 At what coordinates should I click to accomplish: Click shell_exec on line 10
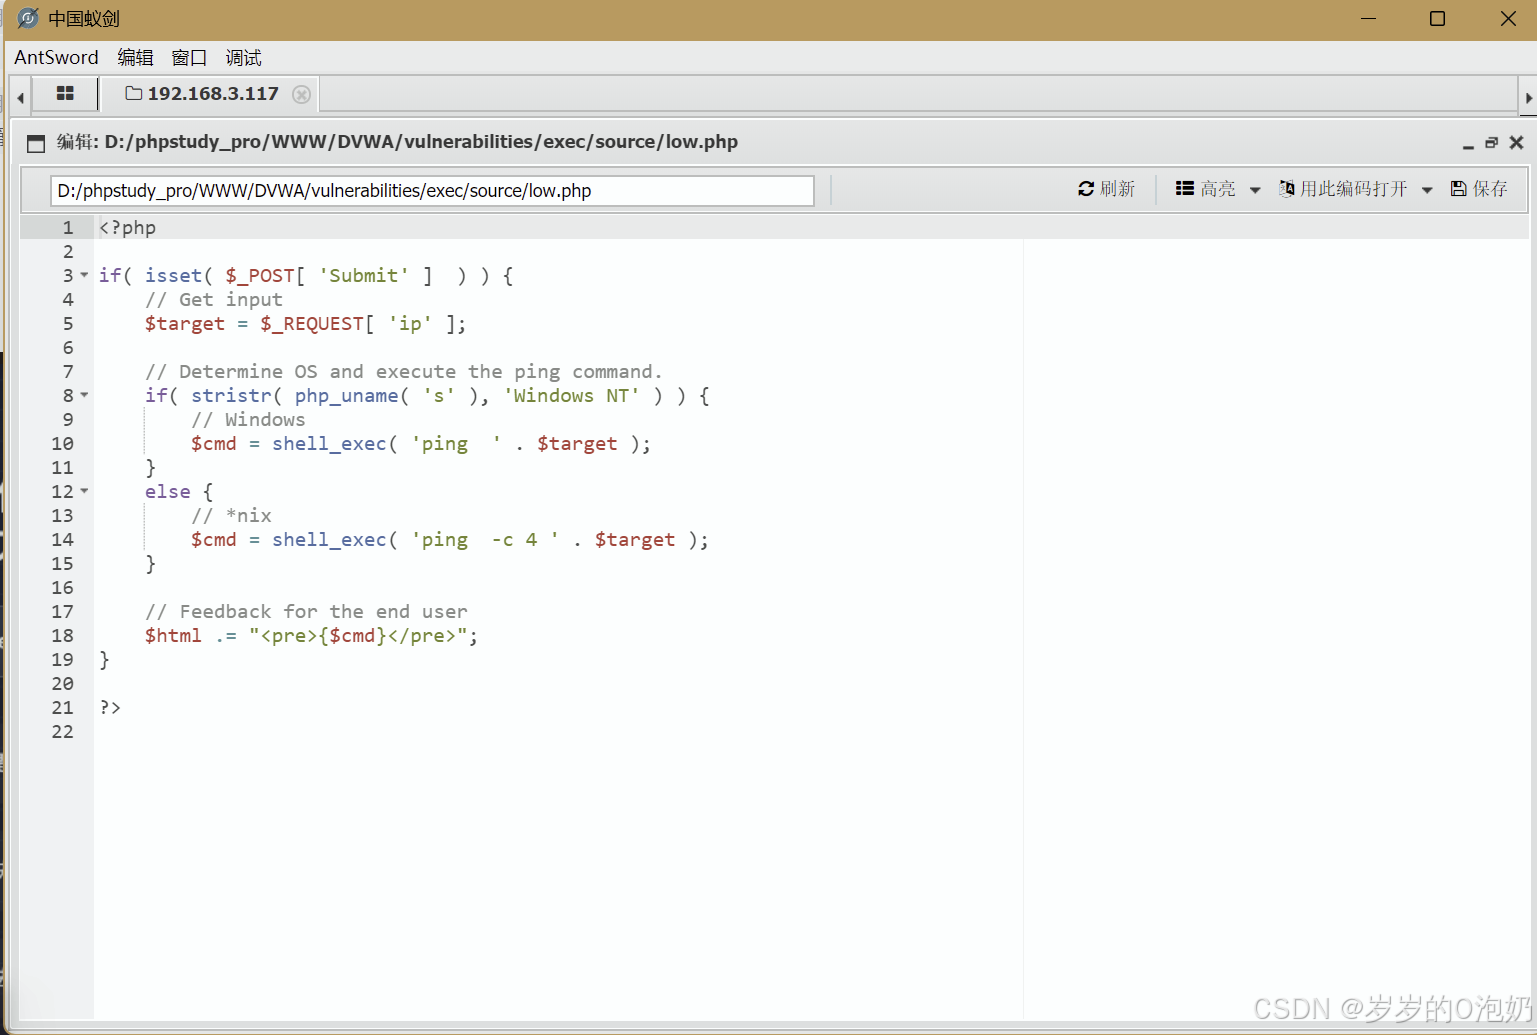[329, 443]
